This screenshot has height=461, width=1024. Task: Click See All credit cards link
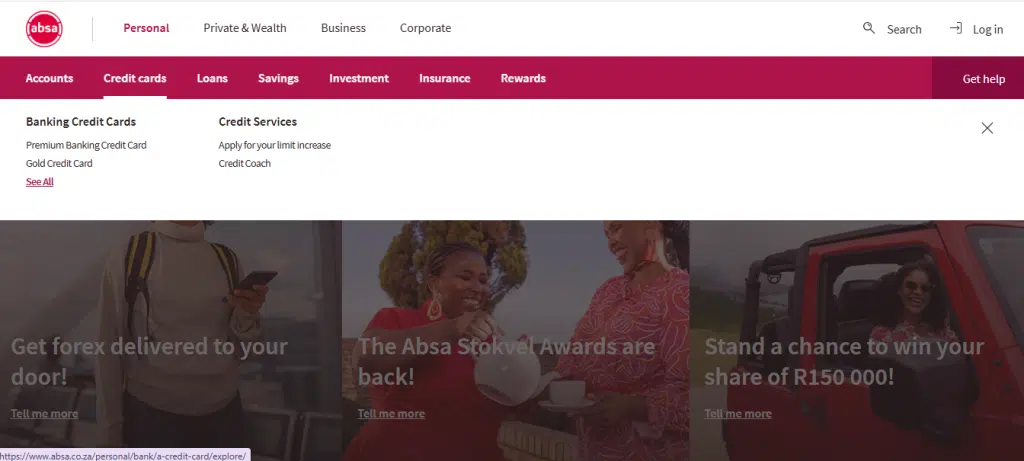pos(40,182)
